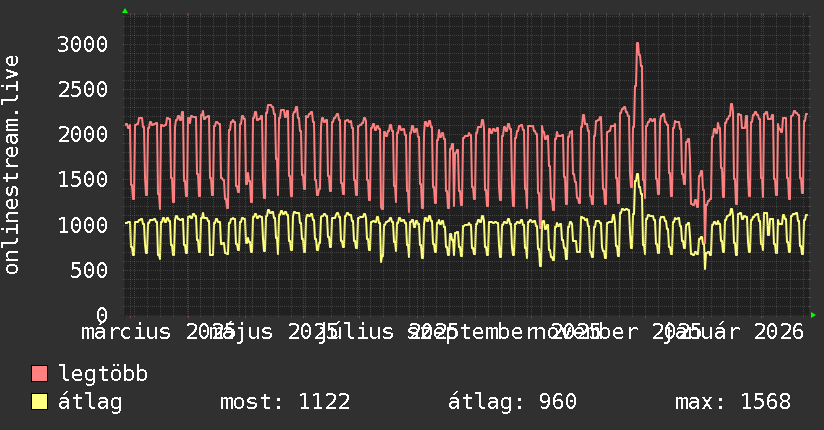Click the 2000 y-axis label

(x=83, y=135)
